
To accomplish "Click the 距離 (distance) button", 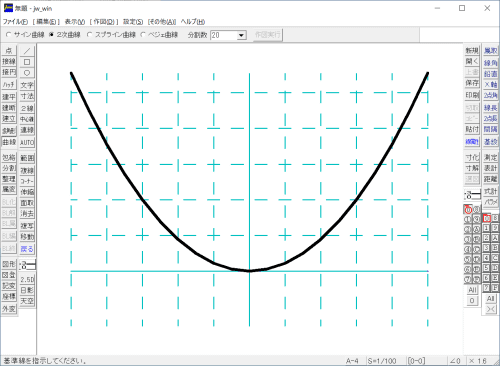I will (x=490, y=179).
